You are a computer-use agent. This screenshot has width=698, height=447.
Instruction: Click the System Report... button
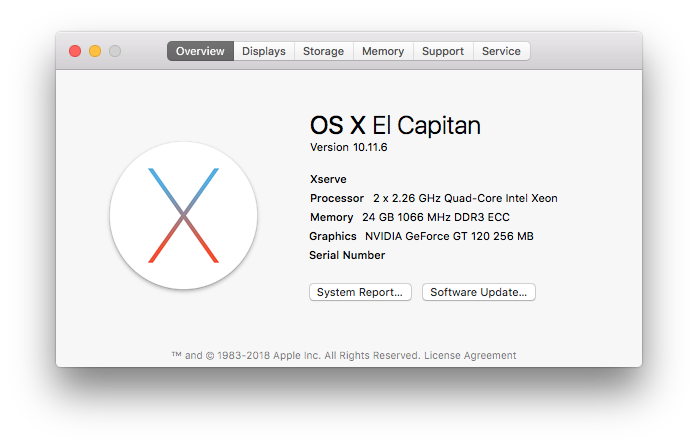[x=360, y=292]
